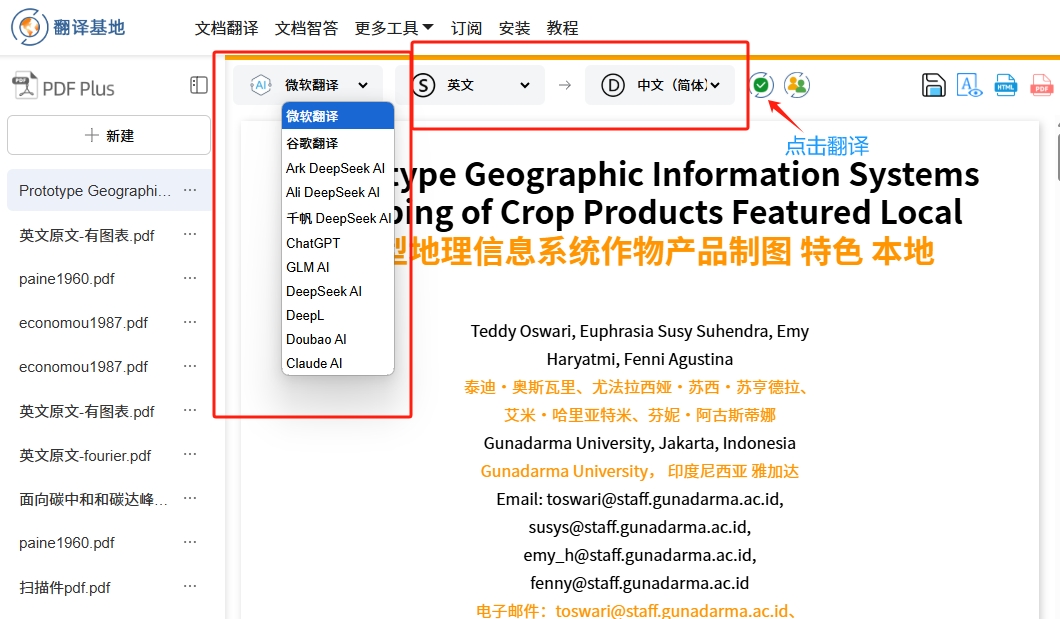Select ChatGPT as translation engine
The width and height of the screenshot is (1060, 619).
point(337,243)
